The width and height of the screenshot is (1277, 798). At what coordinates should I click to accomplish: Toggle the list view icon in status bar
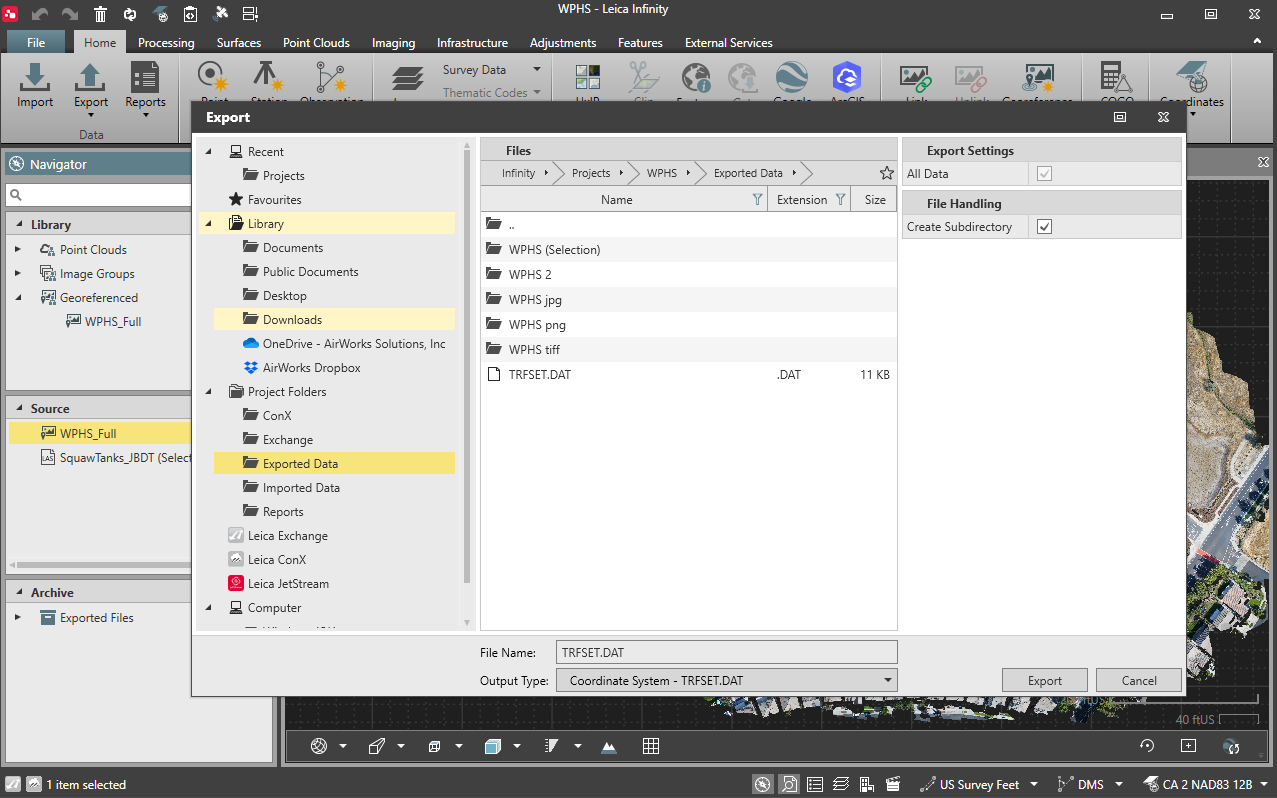815,784
